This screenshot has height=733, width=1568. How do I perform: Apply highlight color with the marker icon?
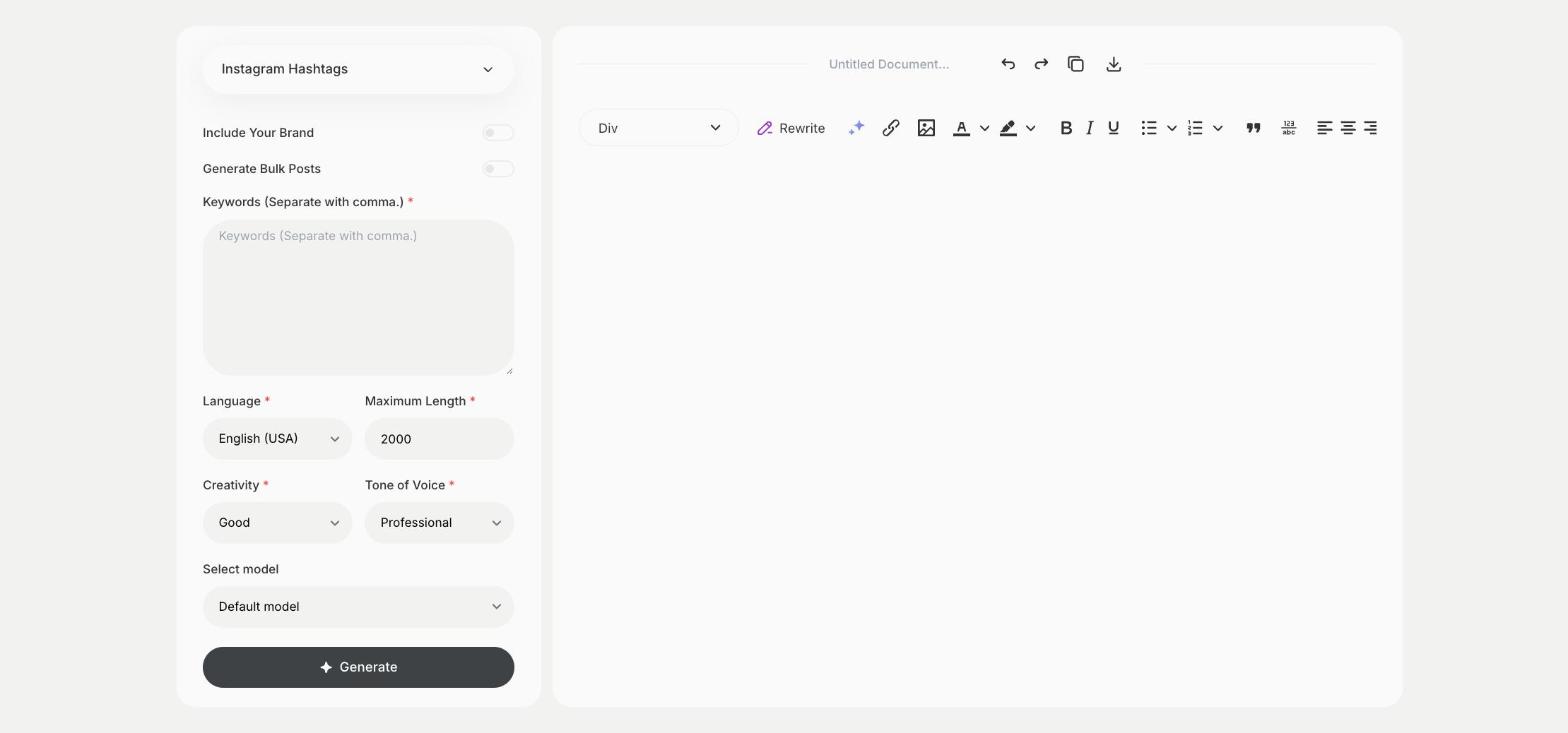pos(1008,128)
